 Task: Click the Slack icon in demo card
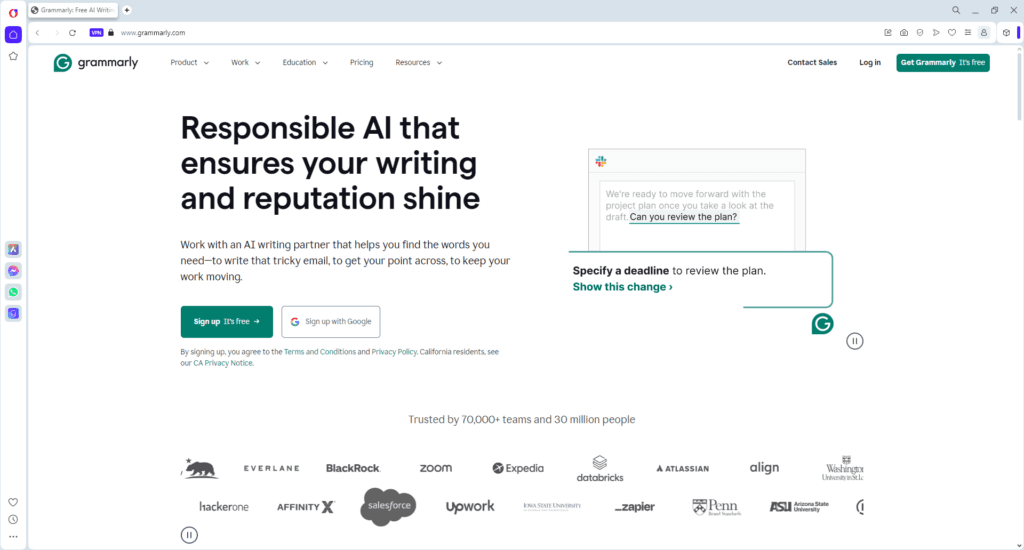point(601,161)
